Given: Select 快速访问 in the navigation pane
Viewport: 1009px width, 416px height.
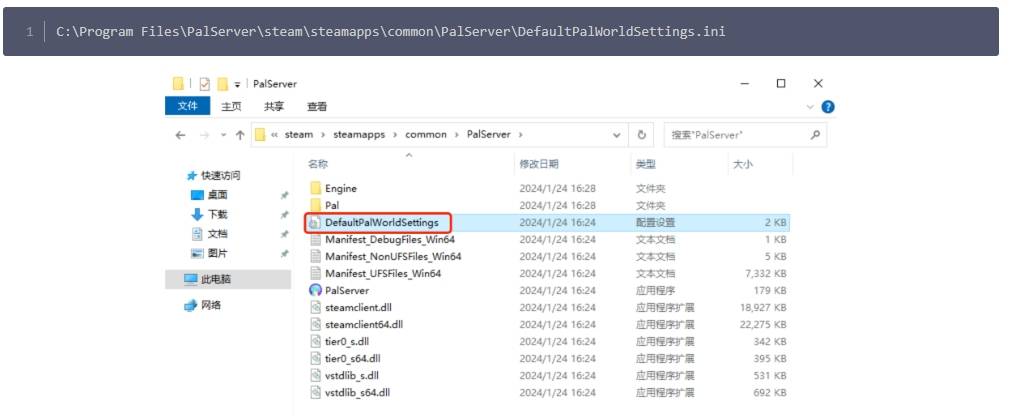Looking at the screenshot, I should click(220, 175).
